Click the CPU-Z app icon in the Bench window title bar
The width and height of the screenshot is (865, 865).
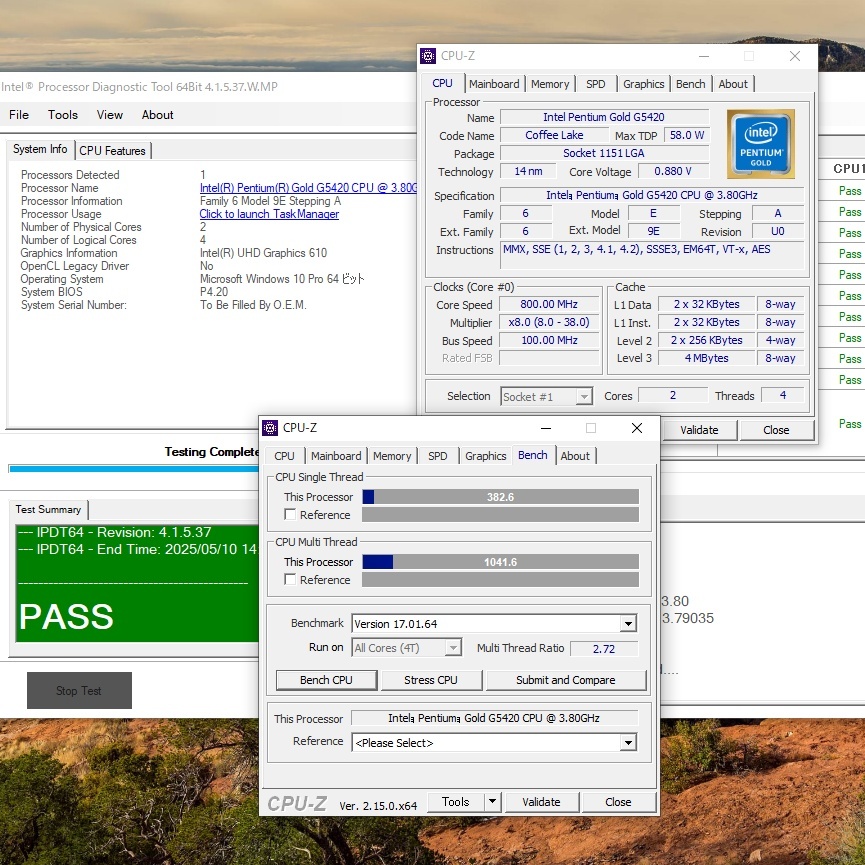click(x=270, y=428)
